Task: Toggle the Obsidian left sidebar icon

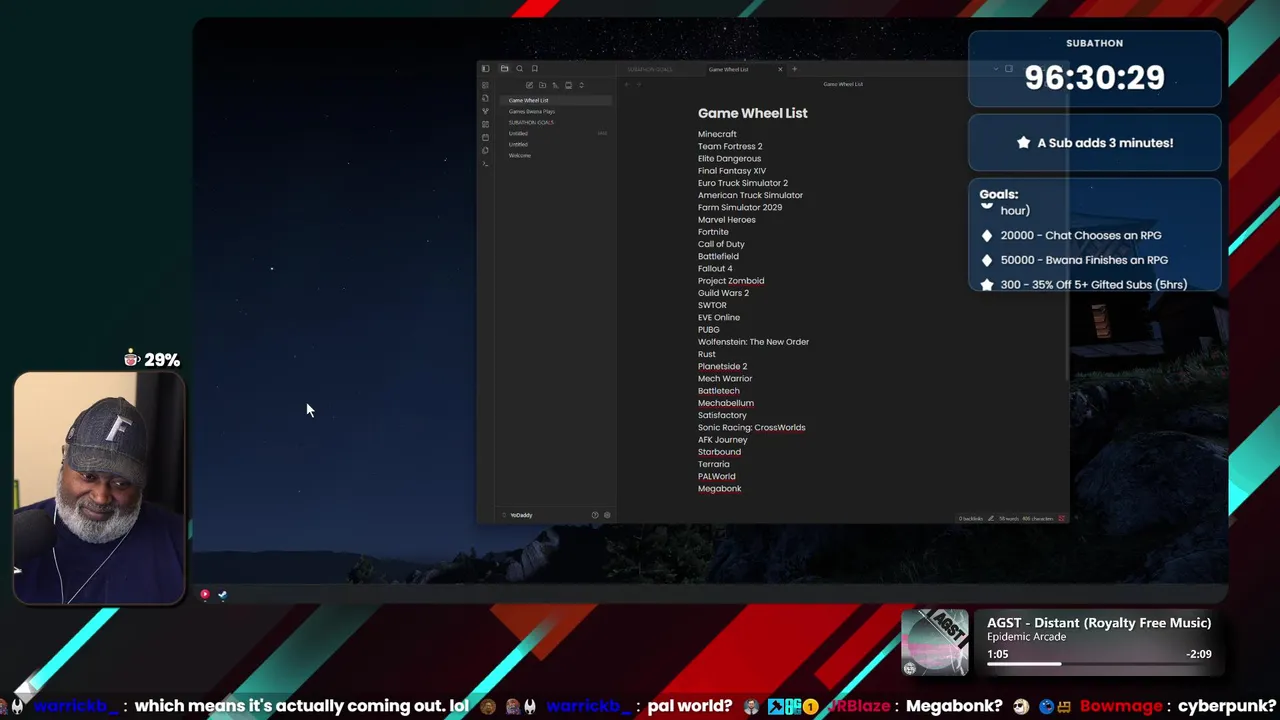Action: point(485,68)
